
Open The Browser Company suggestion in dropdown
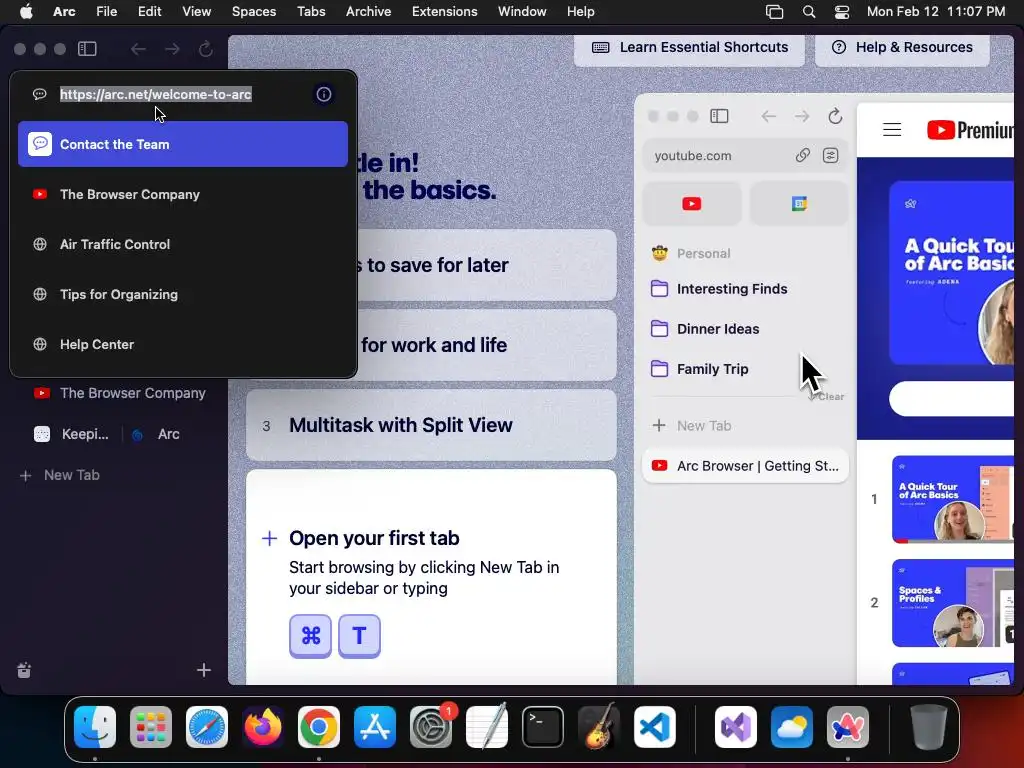click(183, 195)
